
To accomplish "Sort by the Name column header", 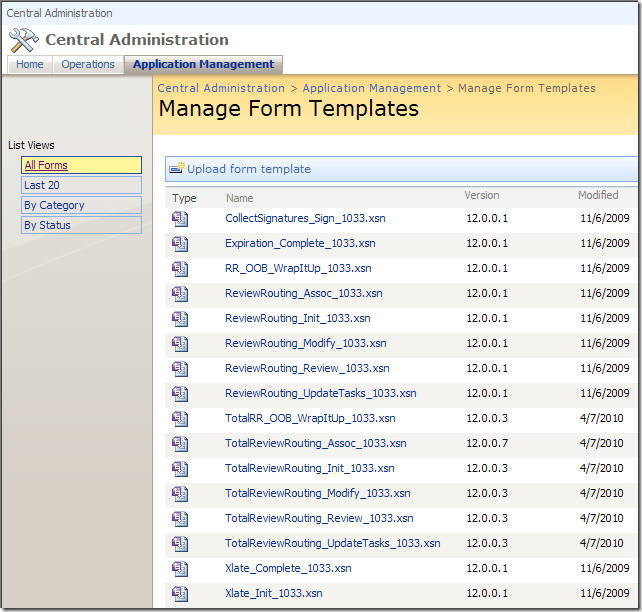I will coord(240,197).
